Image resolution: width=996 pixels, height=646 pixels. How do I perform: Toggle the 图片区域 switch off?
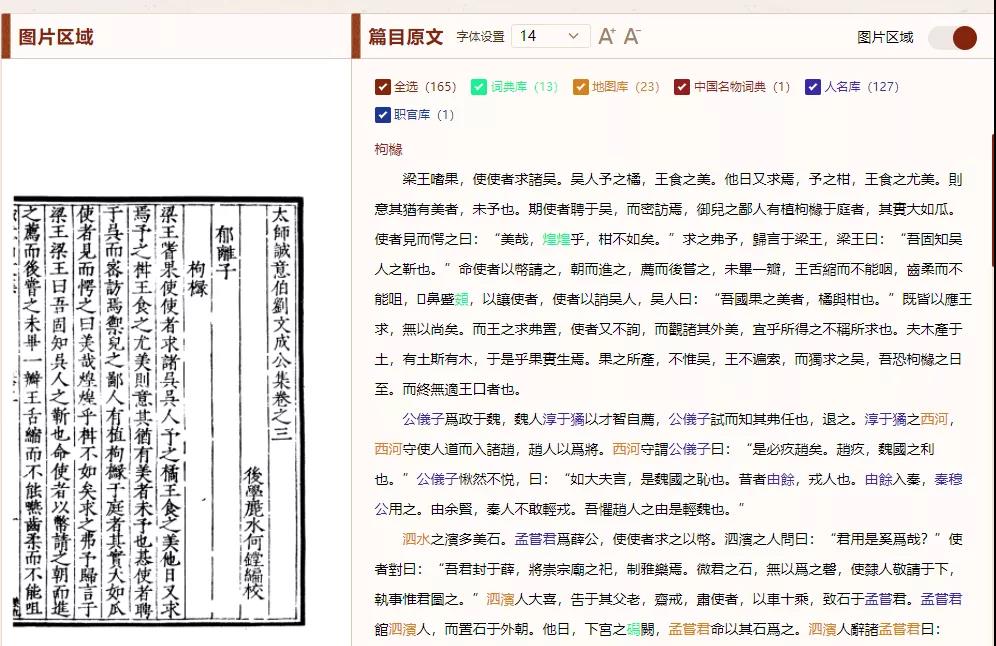tap(951, 37)
